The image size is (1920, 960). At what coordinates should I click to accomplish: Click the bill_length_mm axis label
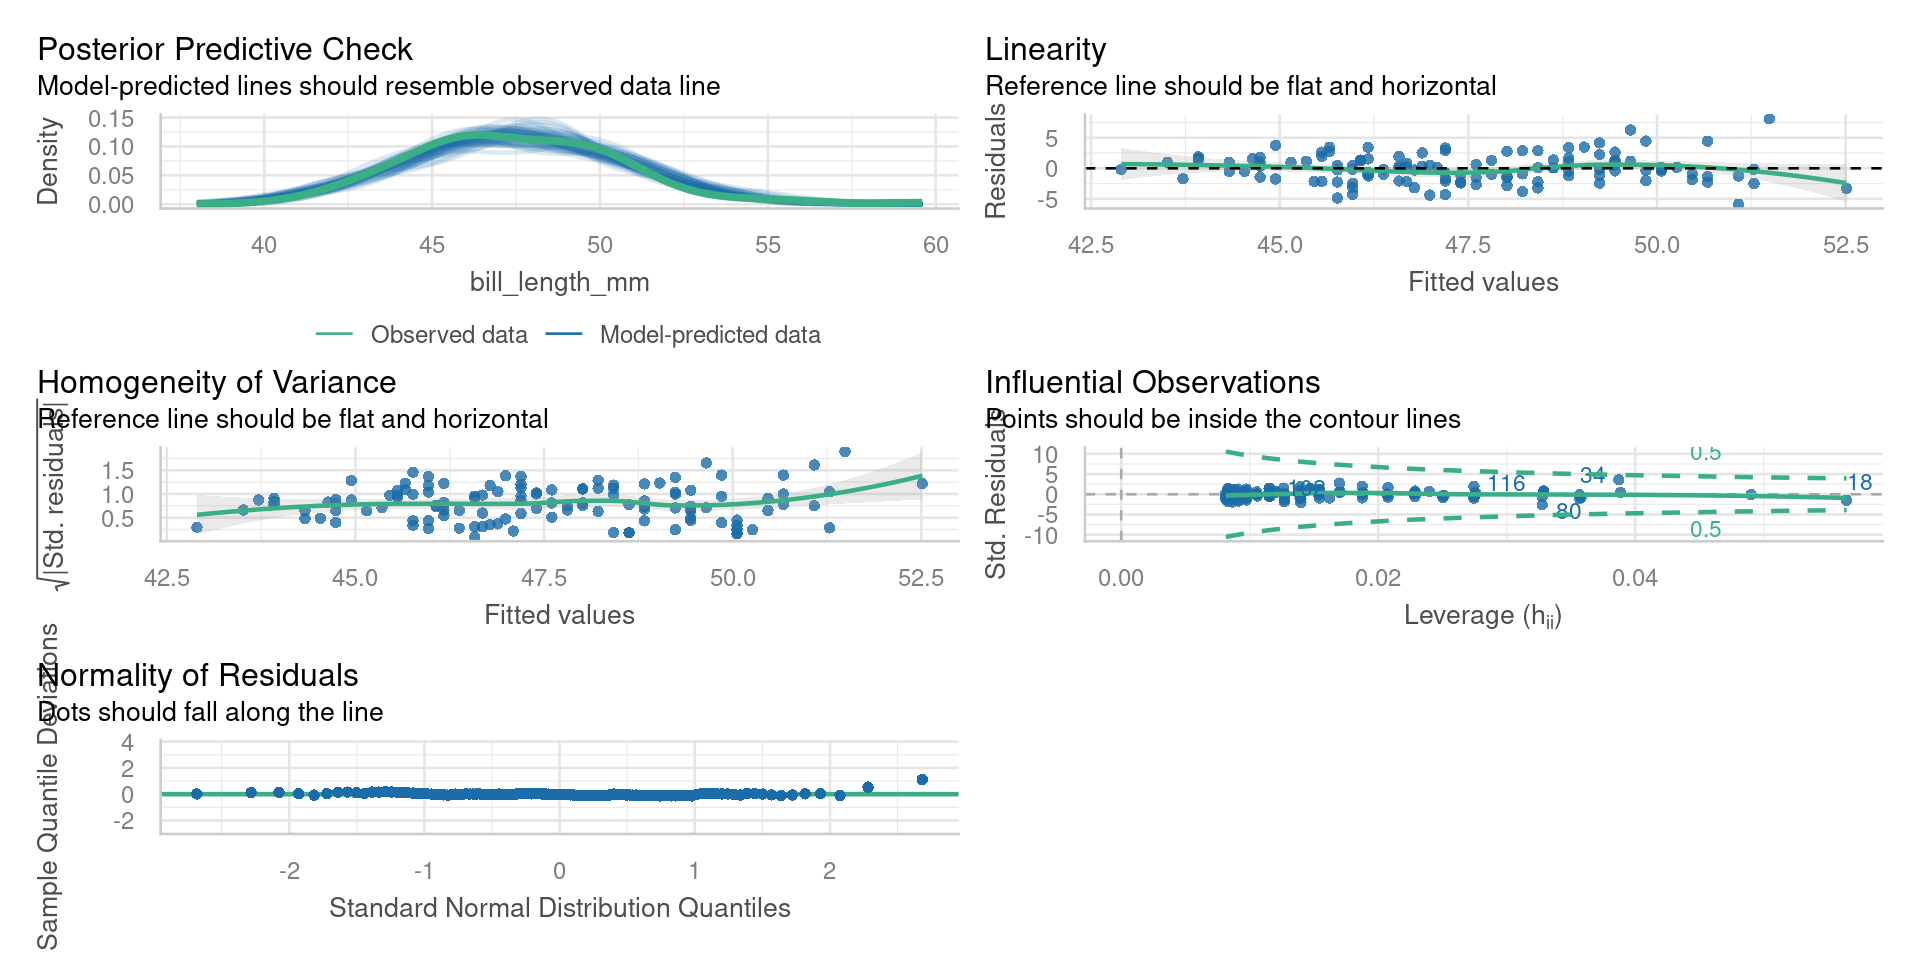click(x=560, y=282)
